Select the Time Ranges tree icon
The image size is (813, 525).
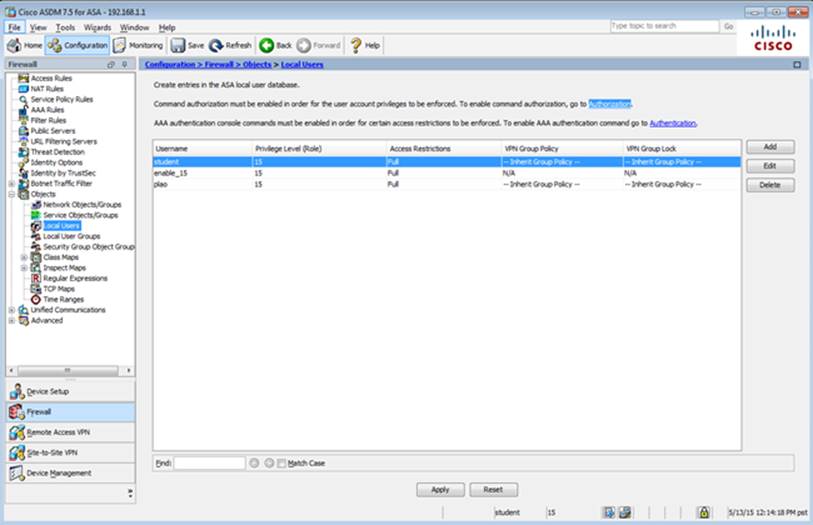(36, 299)
